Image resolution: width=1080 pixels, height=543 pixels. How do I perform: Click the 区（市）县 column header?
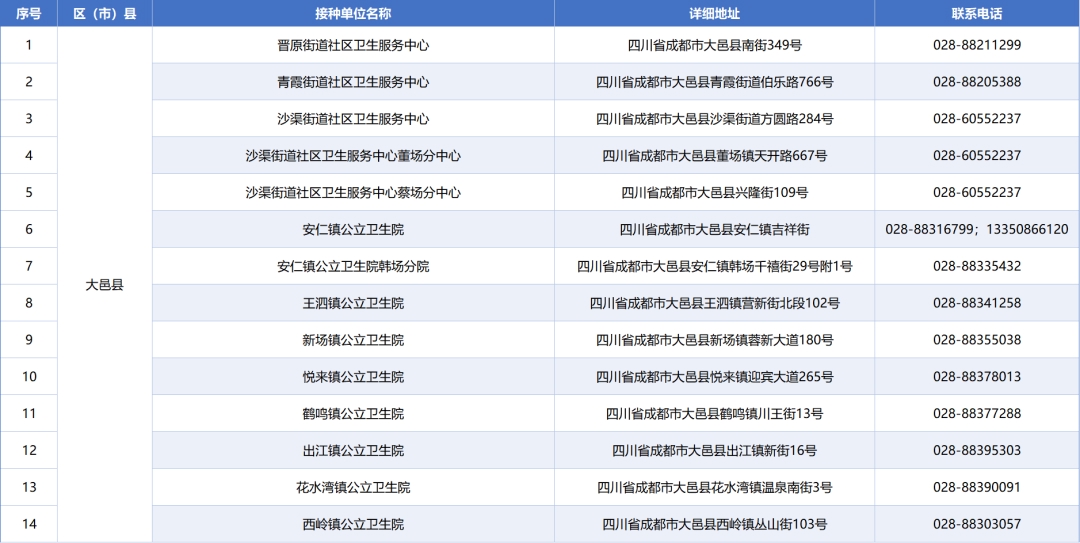[x=105, y=13]
